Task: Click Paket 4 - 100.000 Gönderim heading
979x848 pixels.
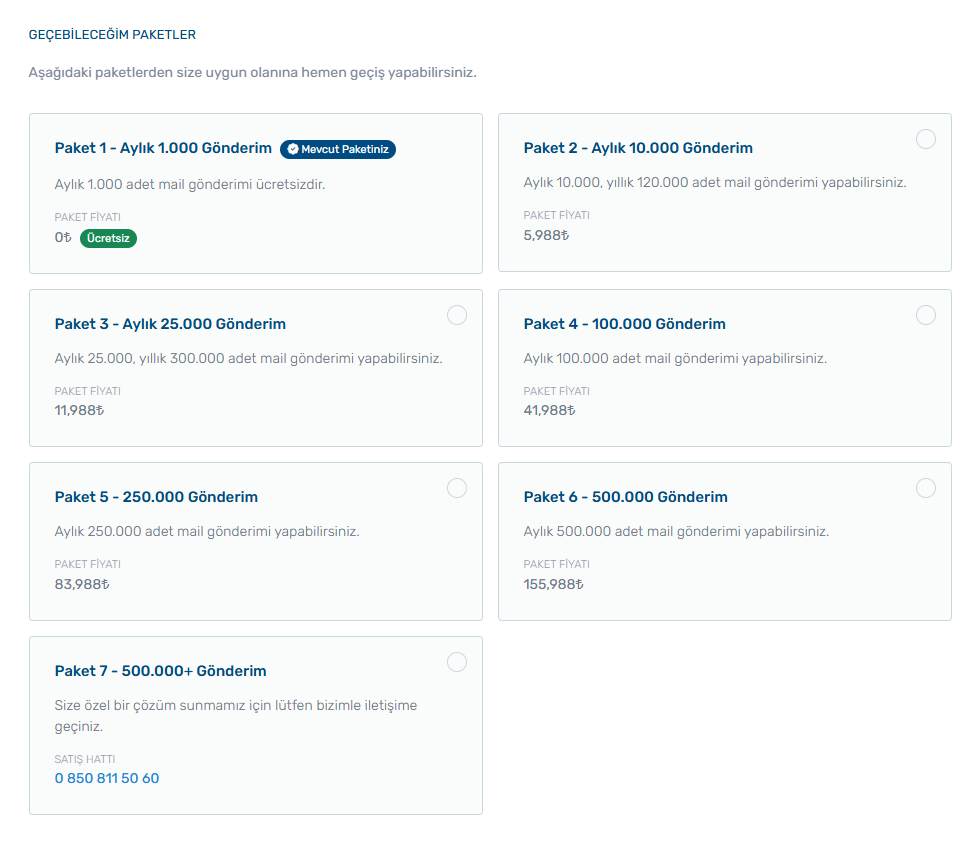Action: 624,324
